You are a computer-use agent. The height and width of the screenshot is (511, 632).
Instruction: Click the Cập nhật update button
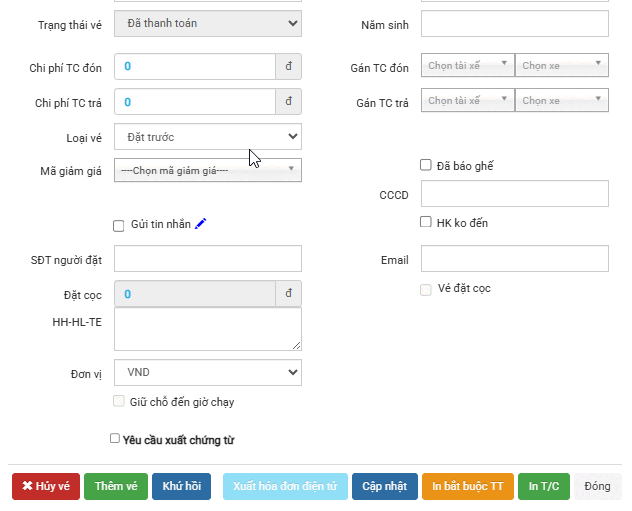pyautogui.click(x=384, y=487)
